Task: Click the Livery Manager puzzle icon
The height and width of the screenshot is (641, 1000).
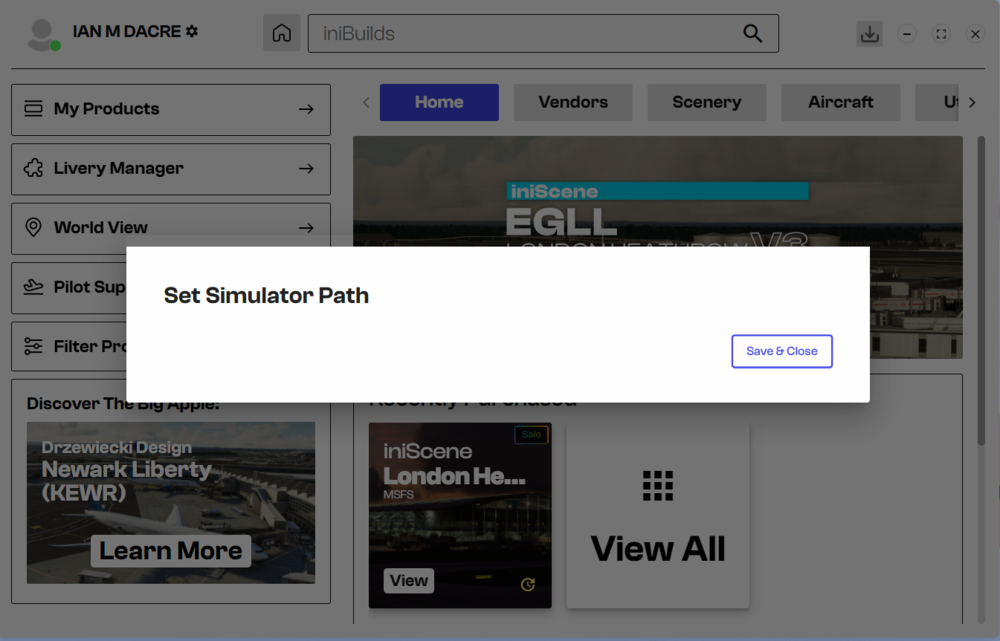Action: point(33,168)
